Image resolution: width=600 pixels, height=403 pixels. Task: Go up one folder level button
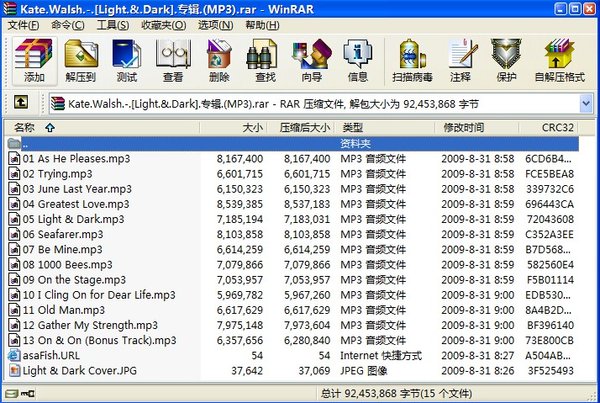tap(21, 103)
